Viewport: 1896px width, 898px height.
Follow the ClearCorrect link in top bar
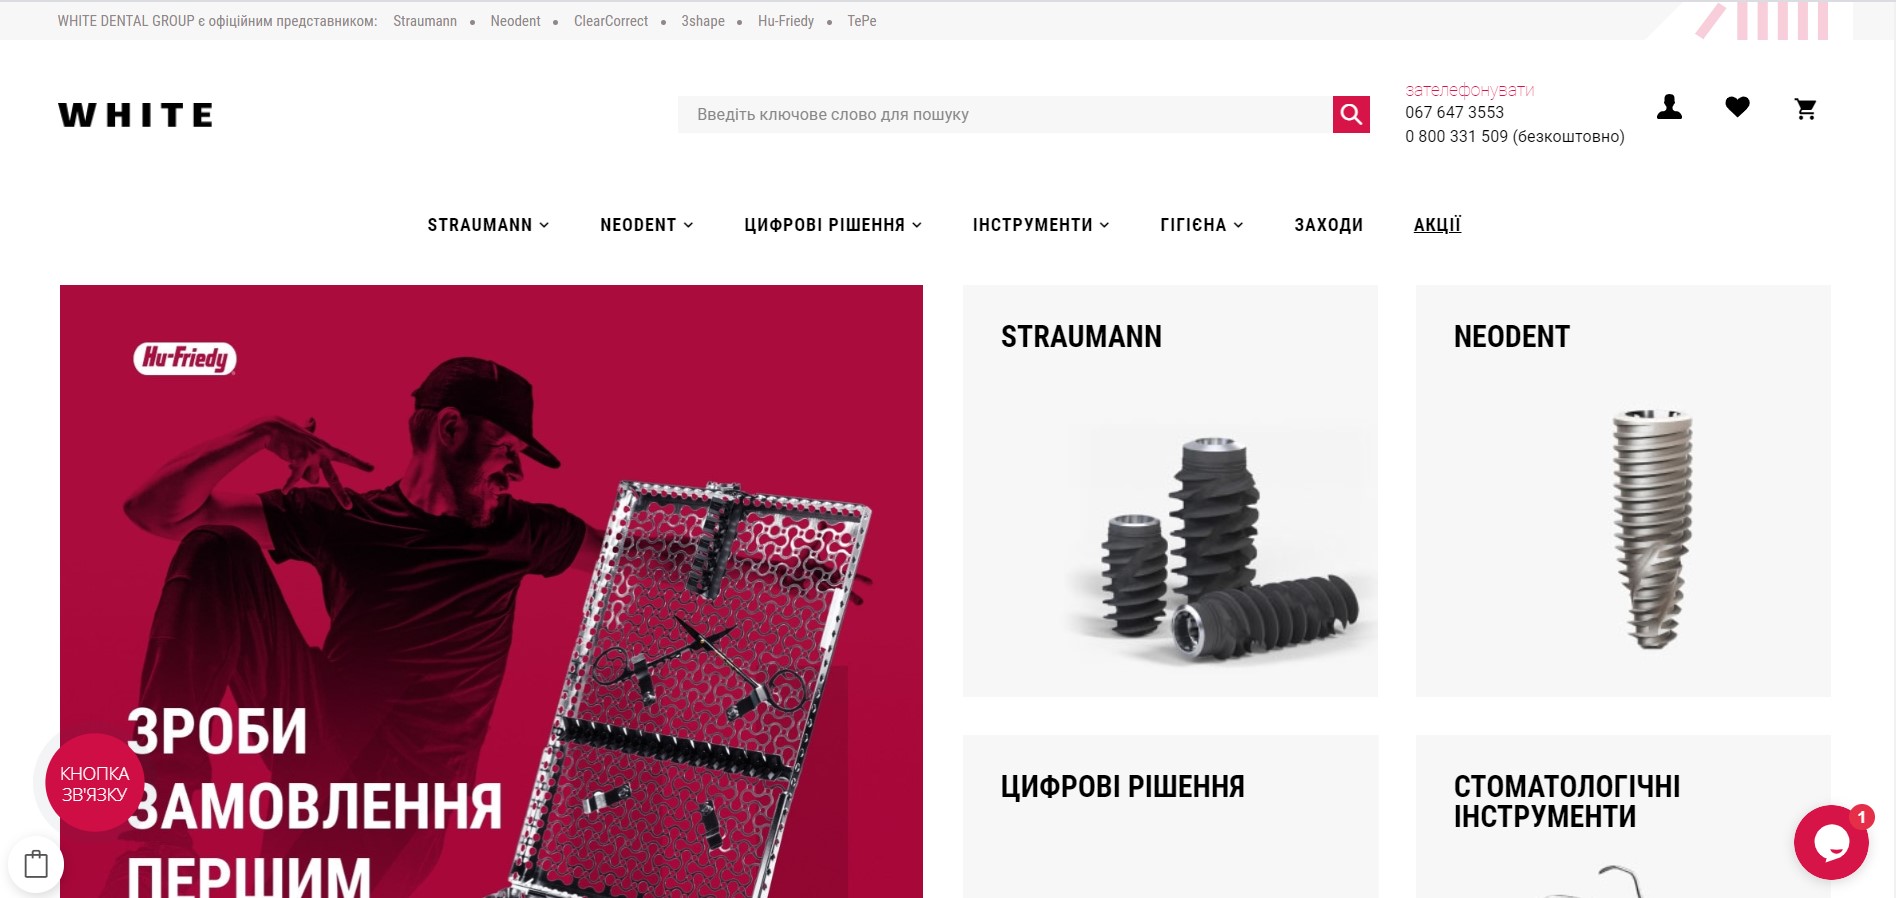611,21
